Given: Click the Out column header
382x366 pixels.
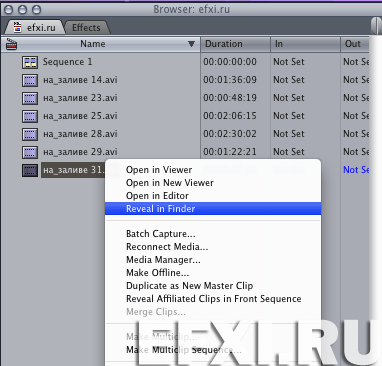Looking at the screenshot, I should [355, 44].
